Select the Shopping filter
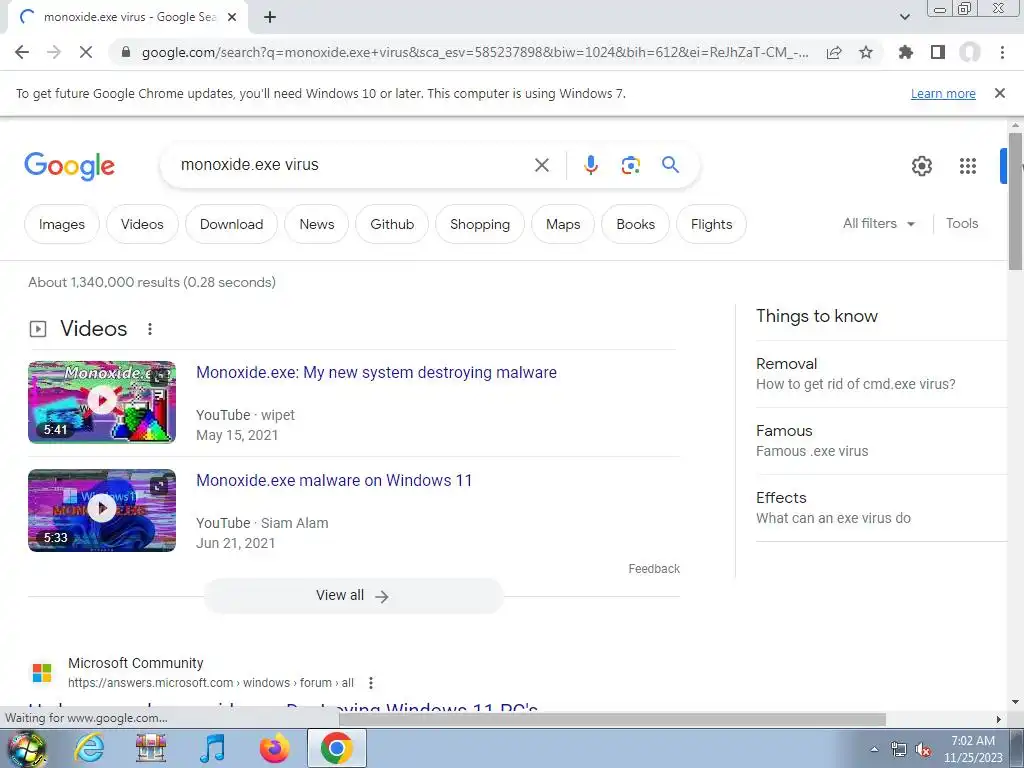 [480, 224]
